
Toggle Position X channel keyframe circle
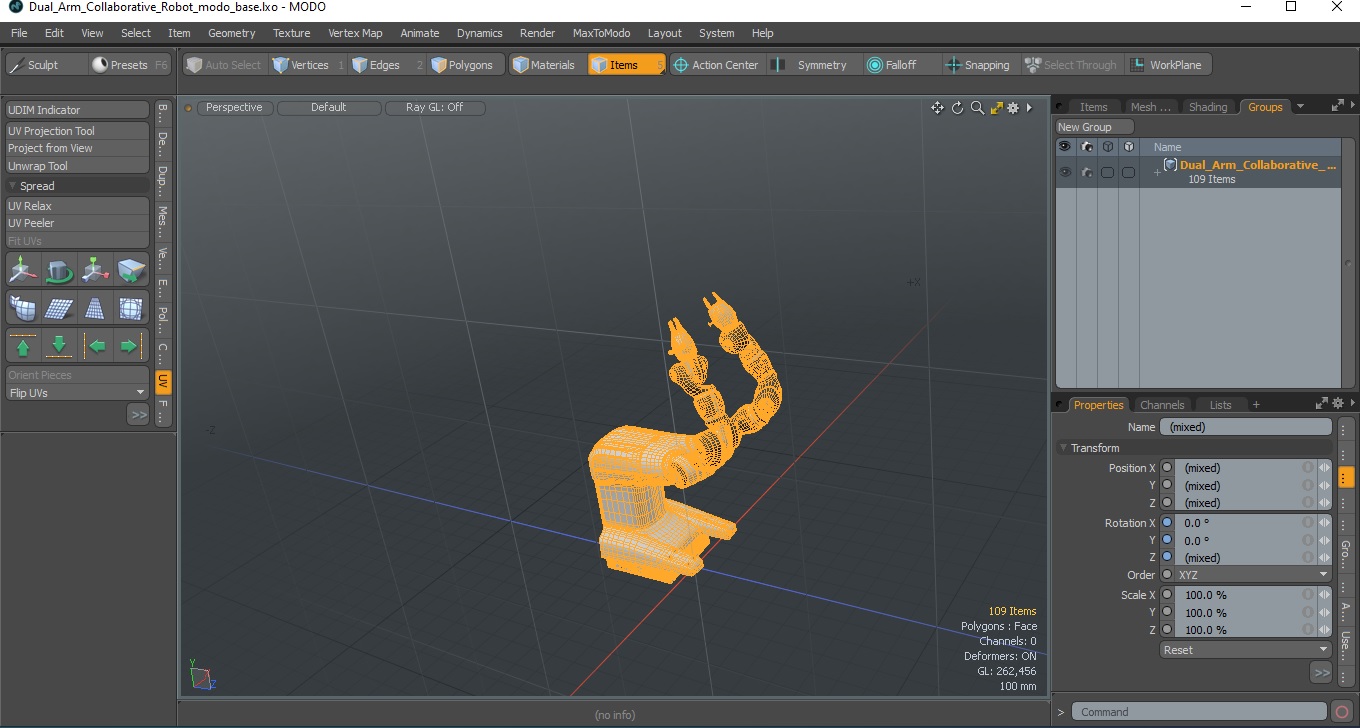pyautogui.click(x=1167, y=468)
